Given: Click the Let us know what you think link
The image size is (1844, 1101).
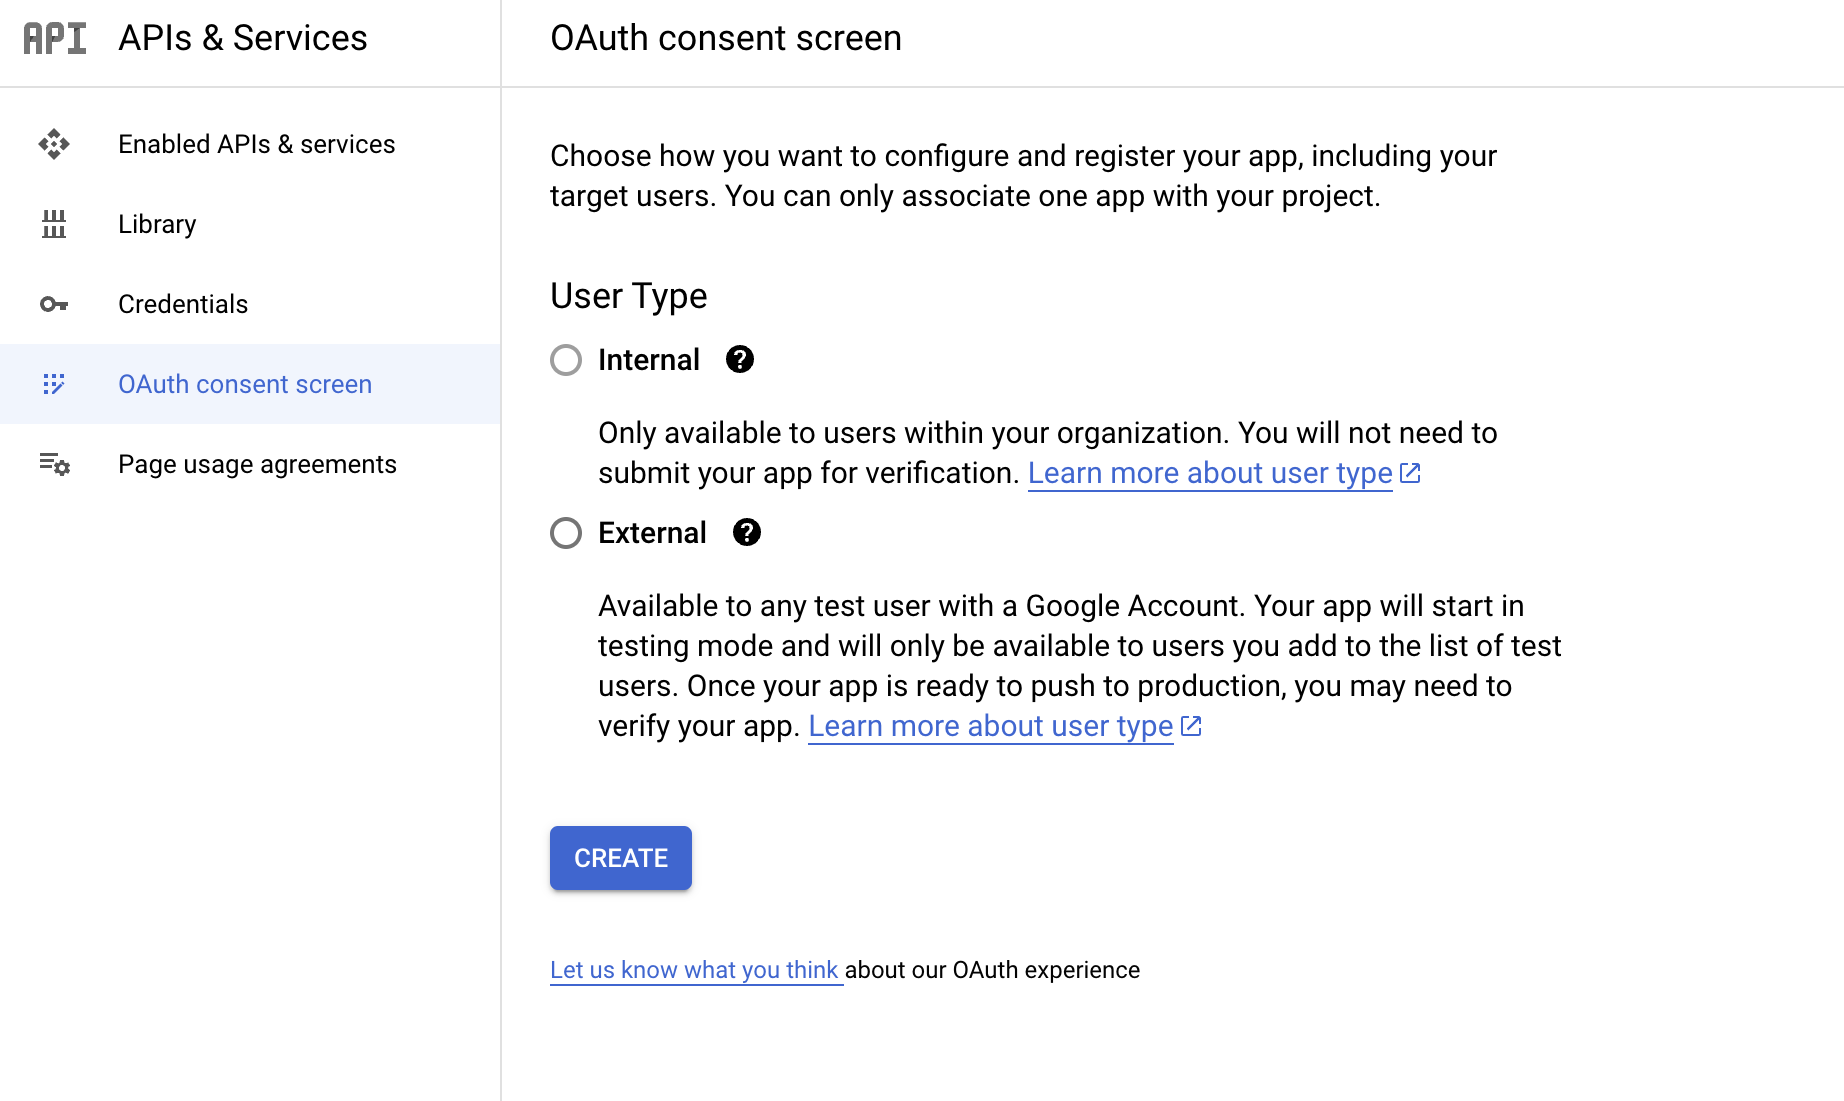Looking at the screenshot, I should [695, 969].
